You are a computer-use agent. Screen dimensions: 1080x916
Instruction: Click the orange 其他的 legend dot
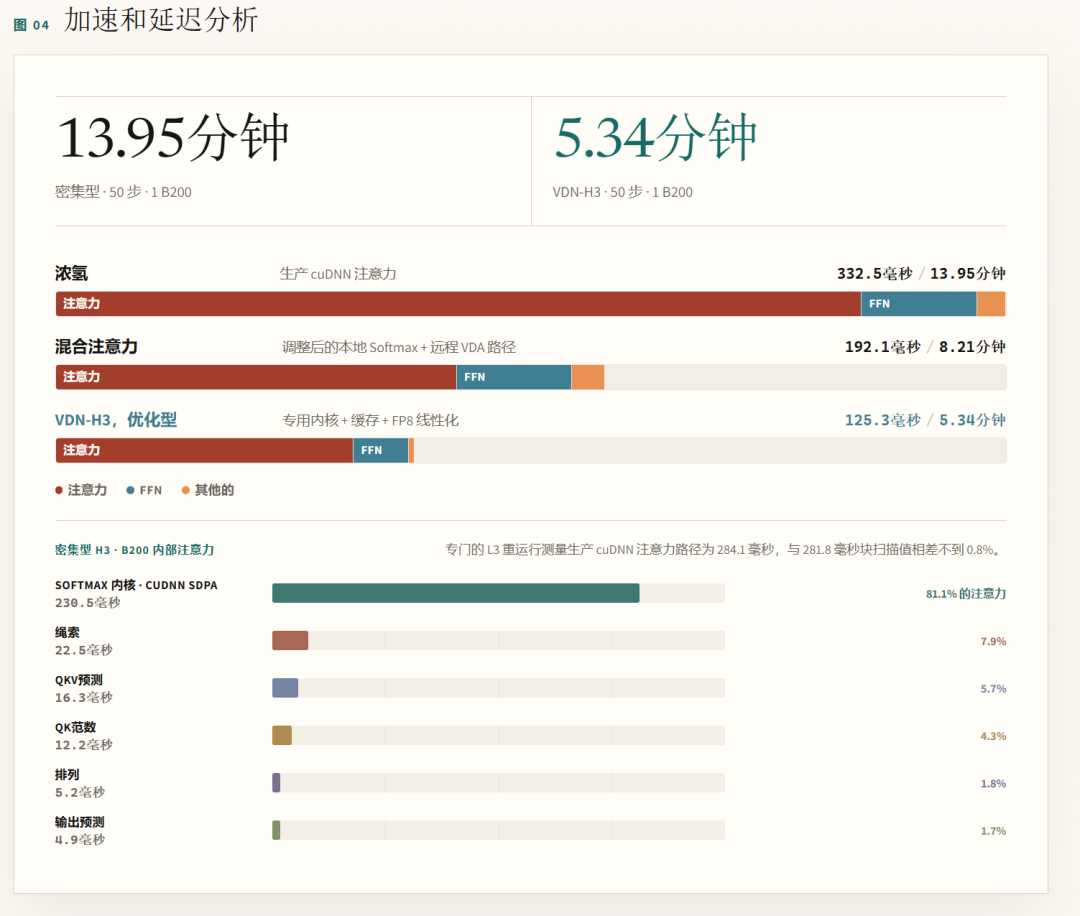(185, 490)
